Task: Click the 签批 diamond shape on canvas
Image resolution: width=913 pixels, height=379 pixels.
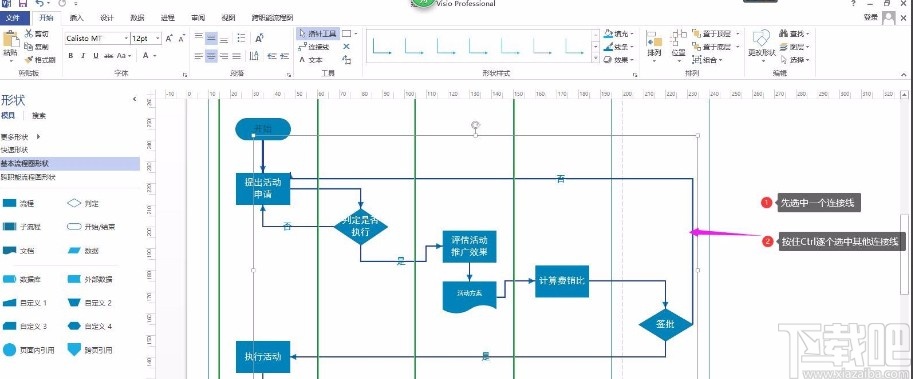Action: point(666,324)
